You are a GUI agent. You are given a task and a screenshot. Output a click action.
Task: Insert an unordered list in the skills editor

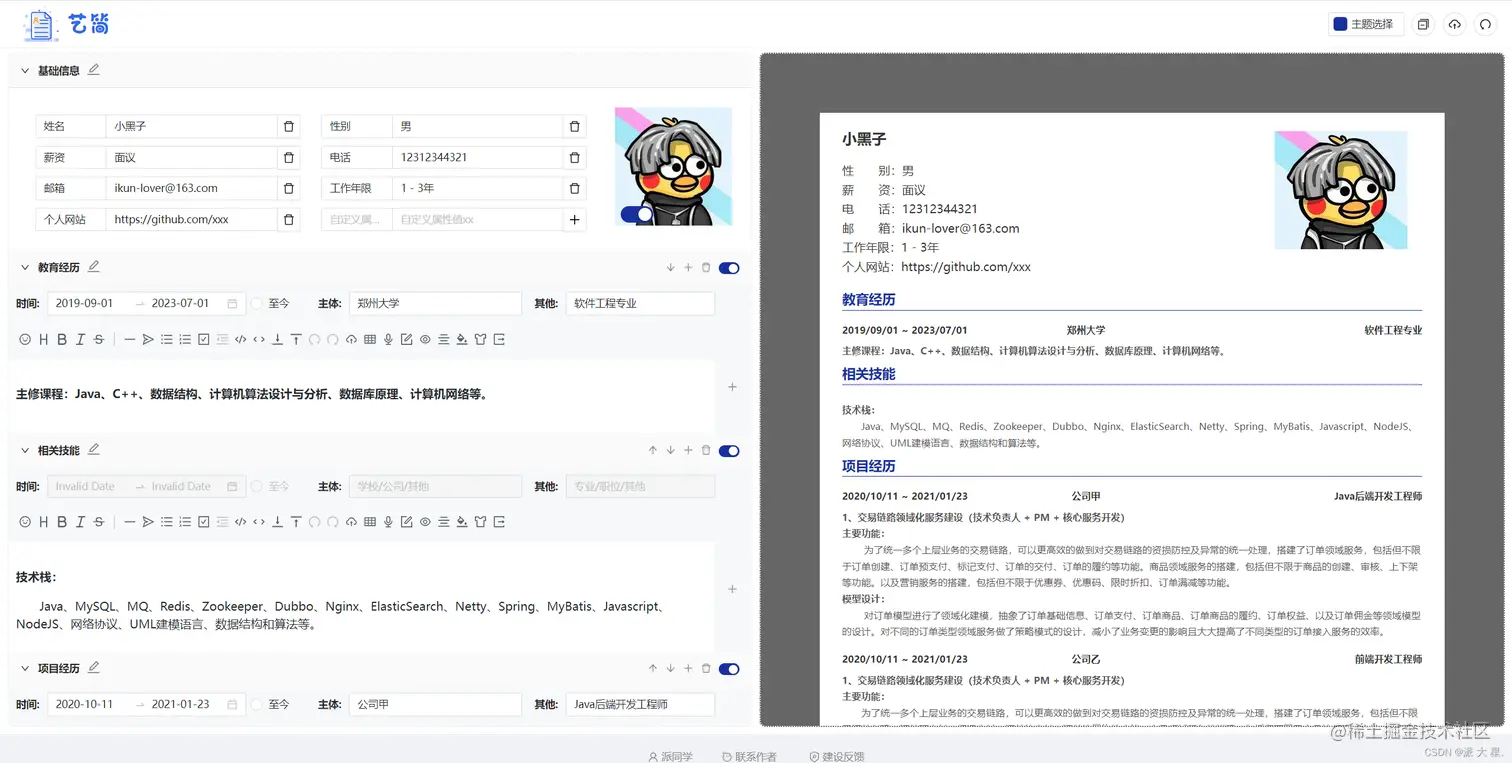pos(166,521)
